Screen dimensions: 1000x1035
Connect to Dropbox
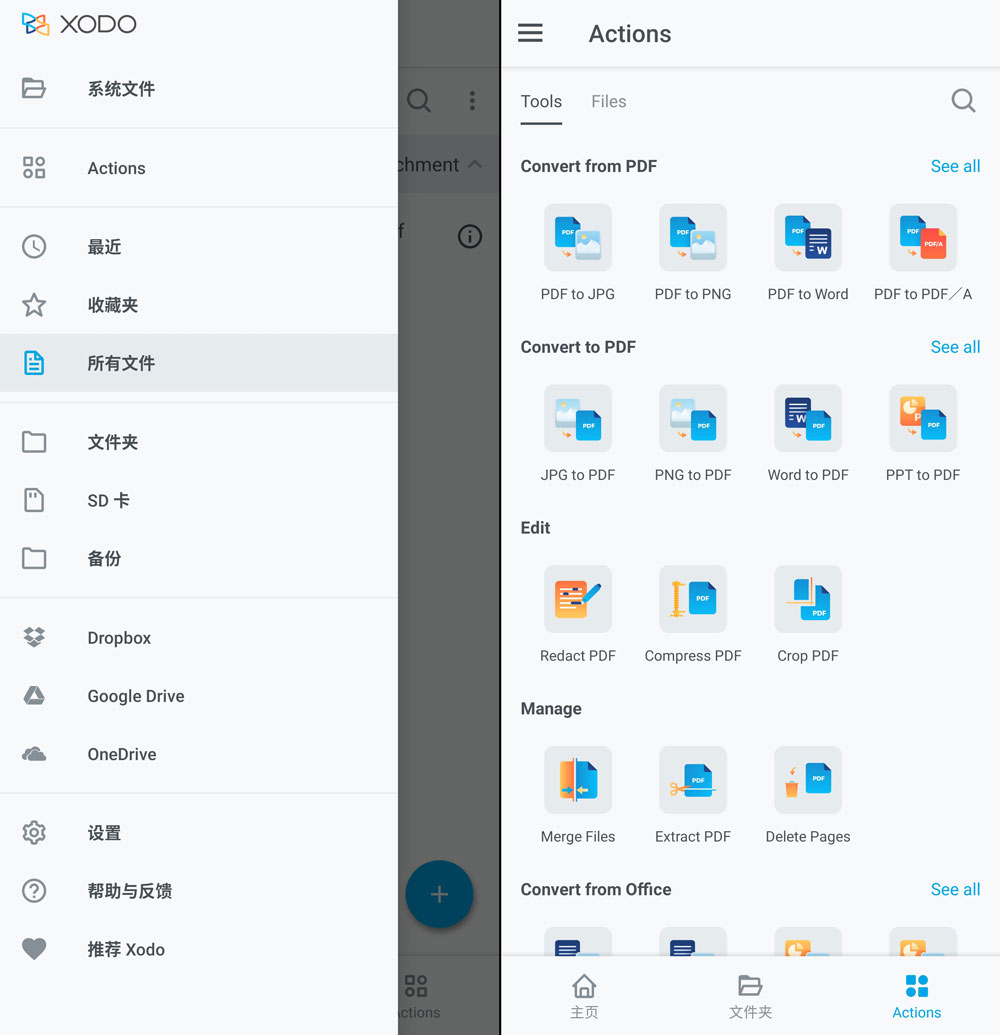point(199,638)
